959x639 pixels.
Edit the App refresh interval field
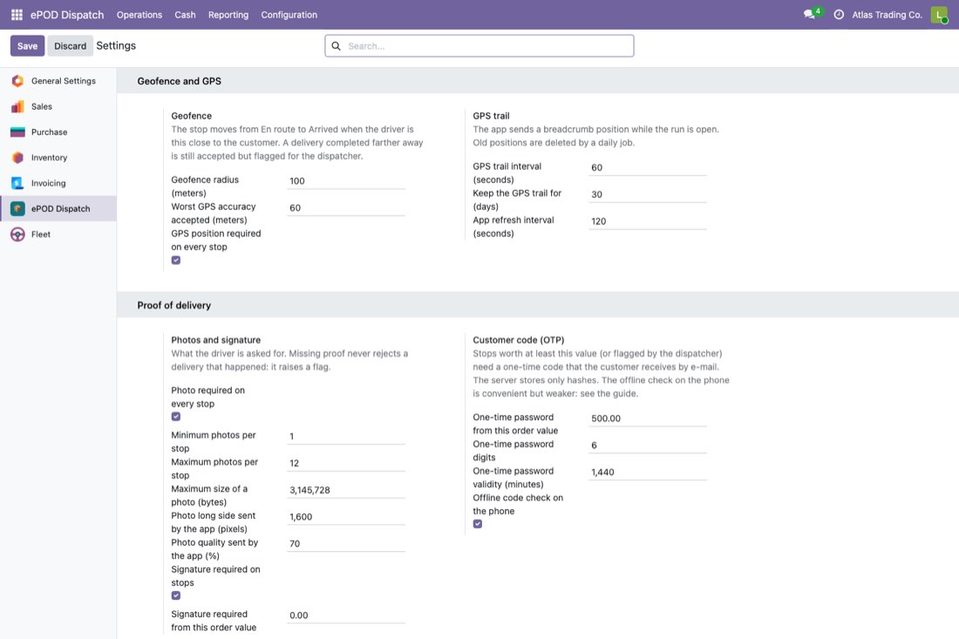(x=647, y=221)
